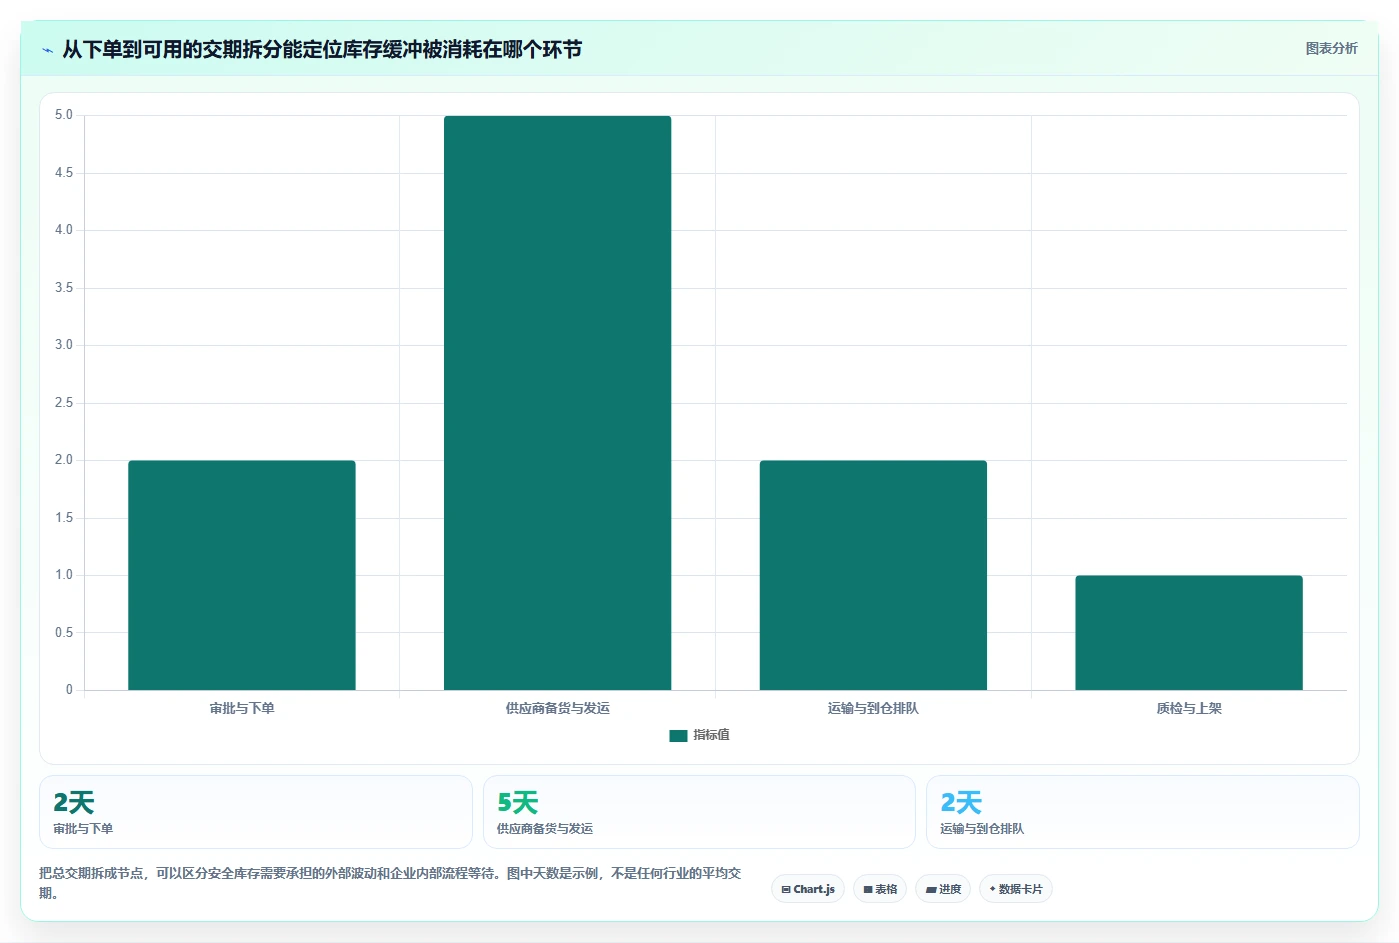1399x943 pixels.
Task: Select the 运输与到仓排队 bar in the chart
Action: (873, 575)
